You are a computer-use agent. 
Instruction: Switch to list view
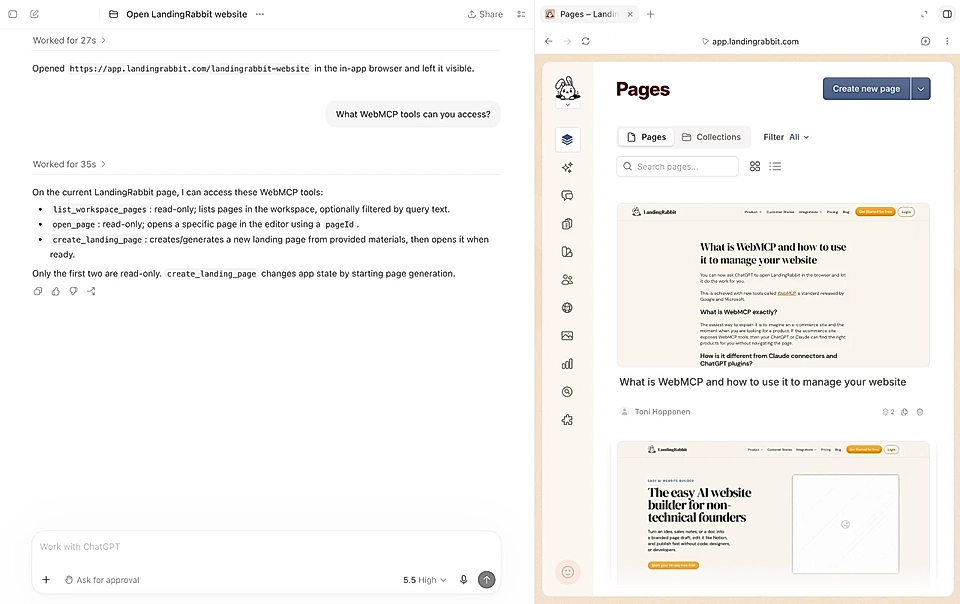775,166
